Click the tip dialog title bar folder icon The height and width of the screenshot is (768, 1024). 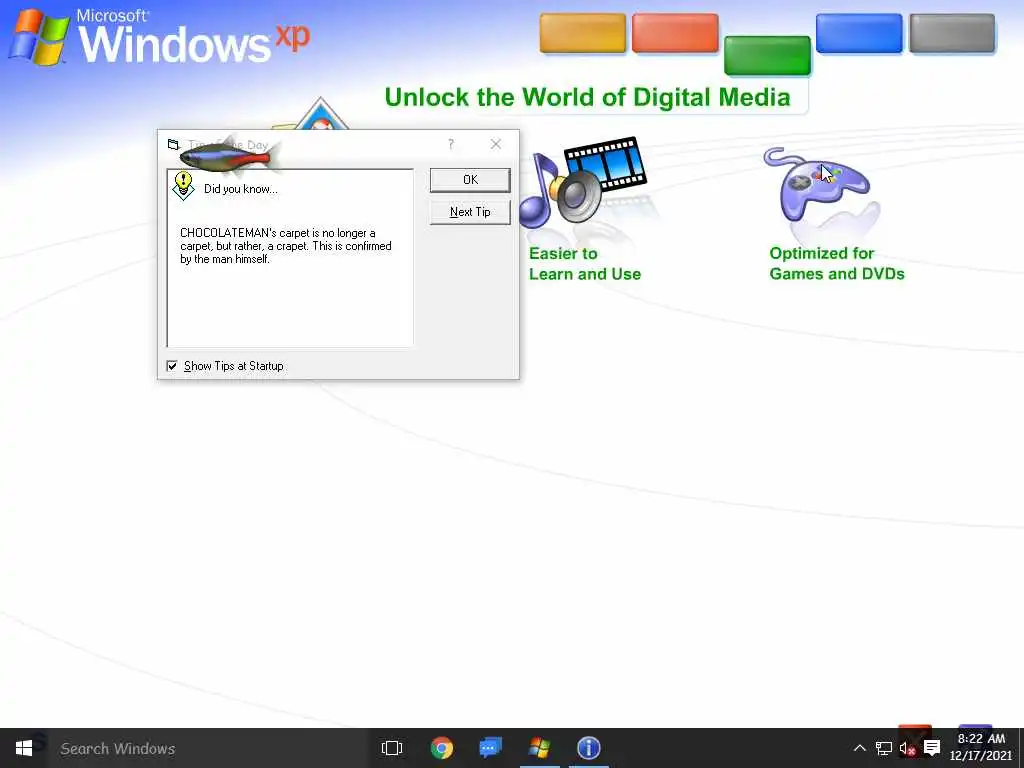pos(173,144)
